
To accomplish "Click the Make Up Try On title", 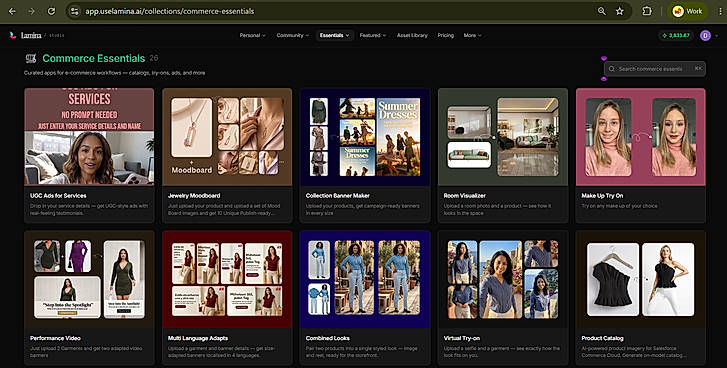I will (602, 196).
